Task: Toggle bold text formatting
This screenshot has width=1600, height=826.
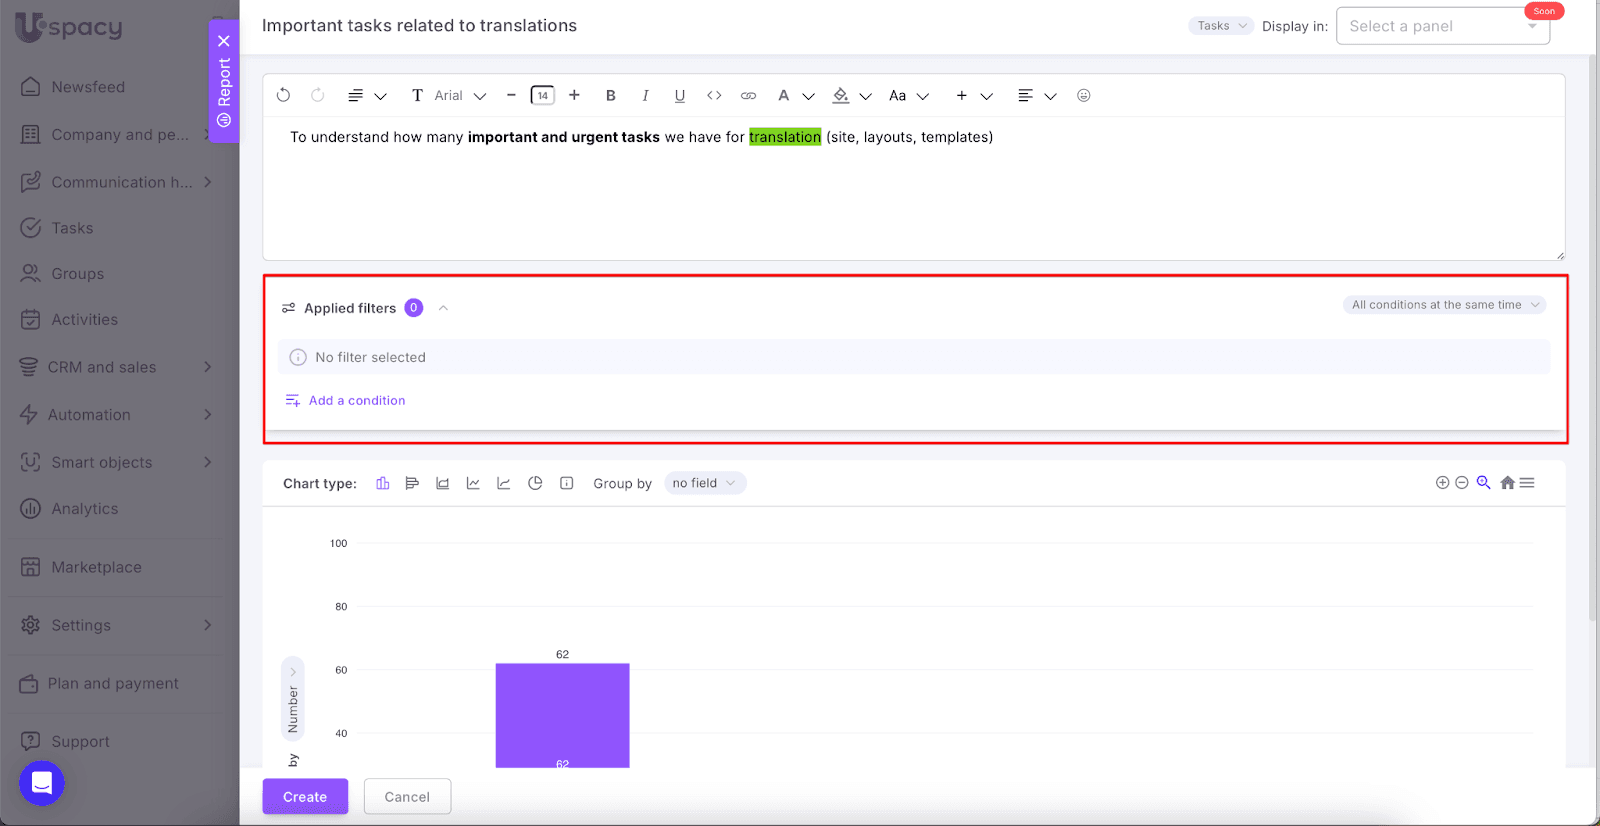Action: (x=610, y=96)
